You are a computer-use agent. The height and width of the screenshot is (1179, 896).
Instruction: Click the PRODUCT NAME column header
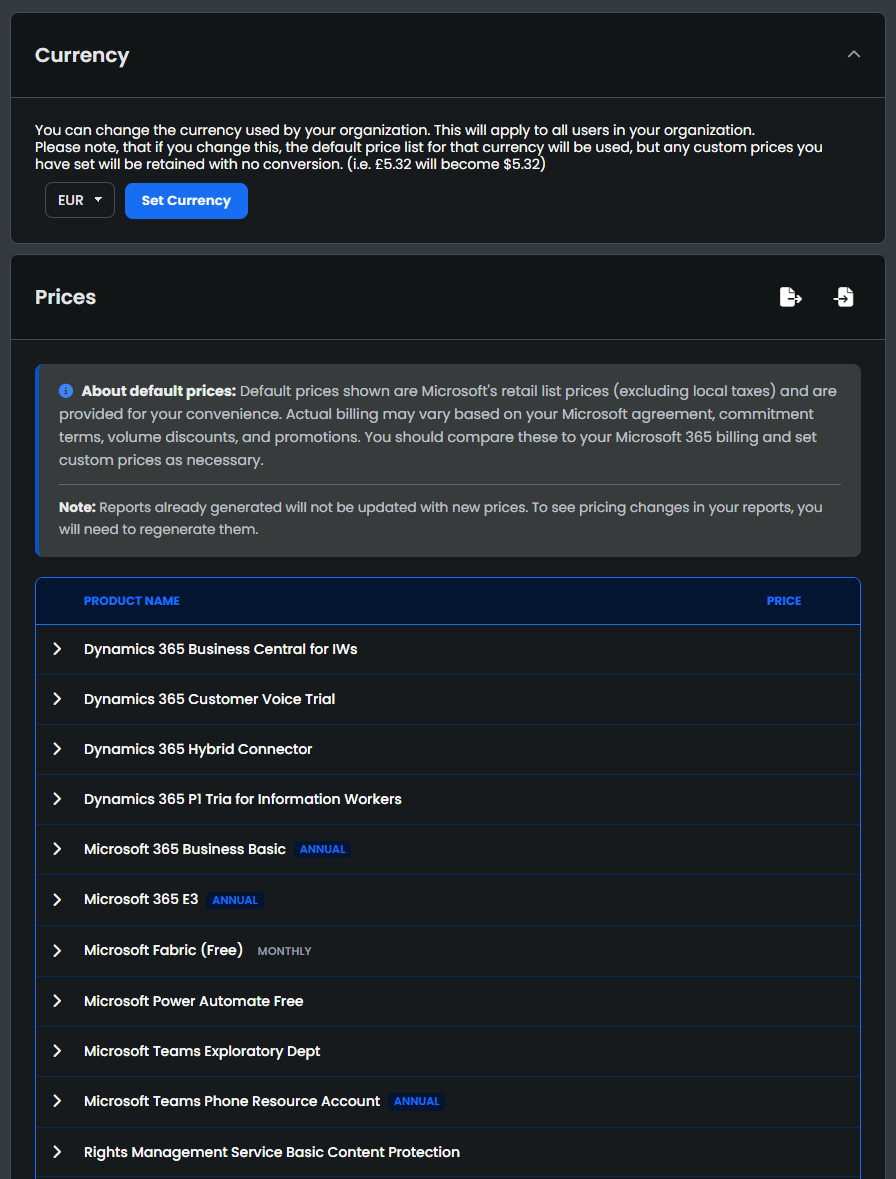[132, 601]
